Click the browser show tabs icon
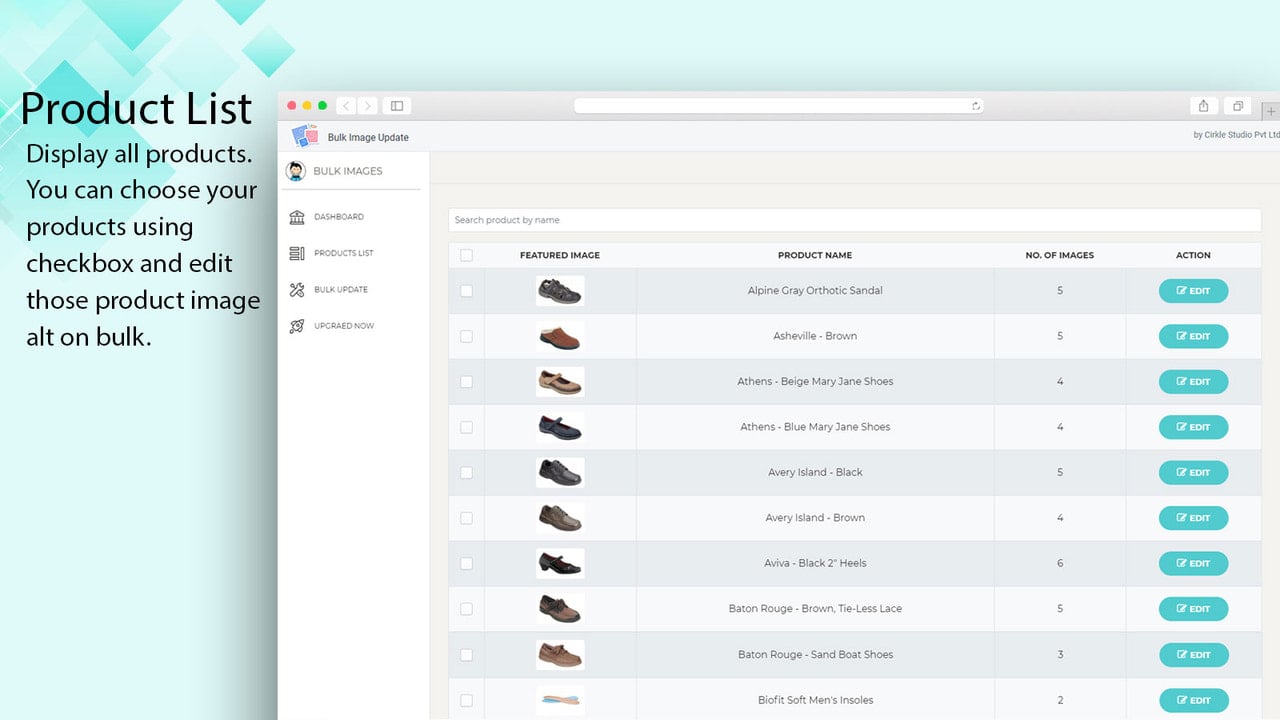 (1238, 105)
